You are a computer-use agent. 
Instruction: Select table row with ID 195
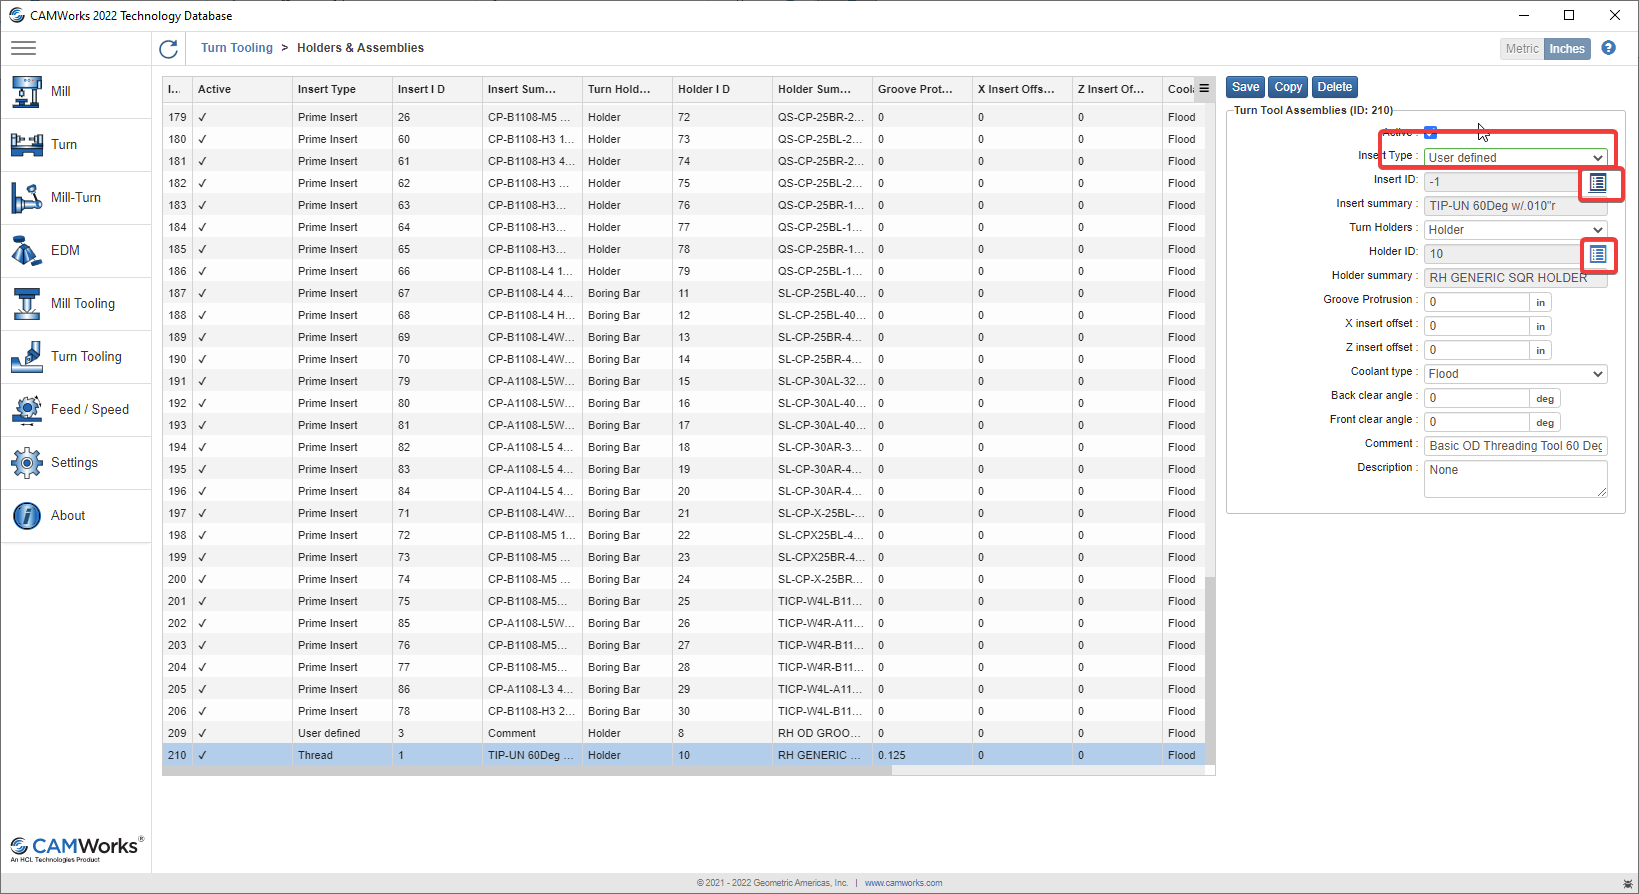point(684,469)
